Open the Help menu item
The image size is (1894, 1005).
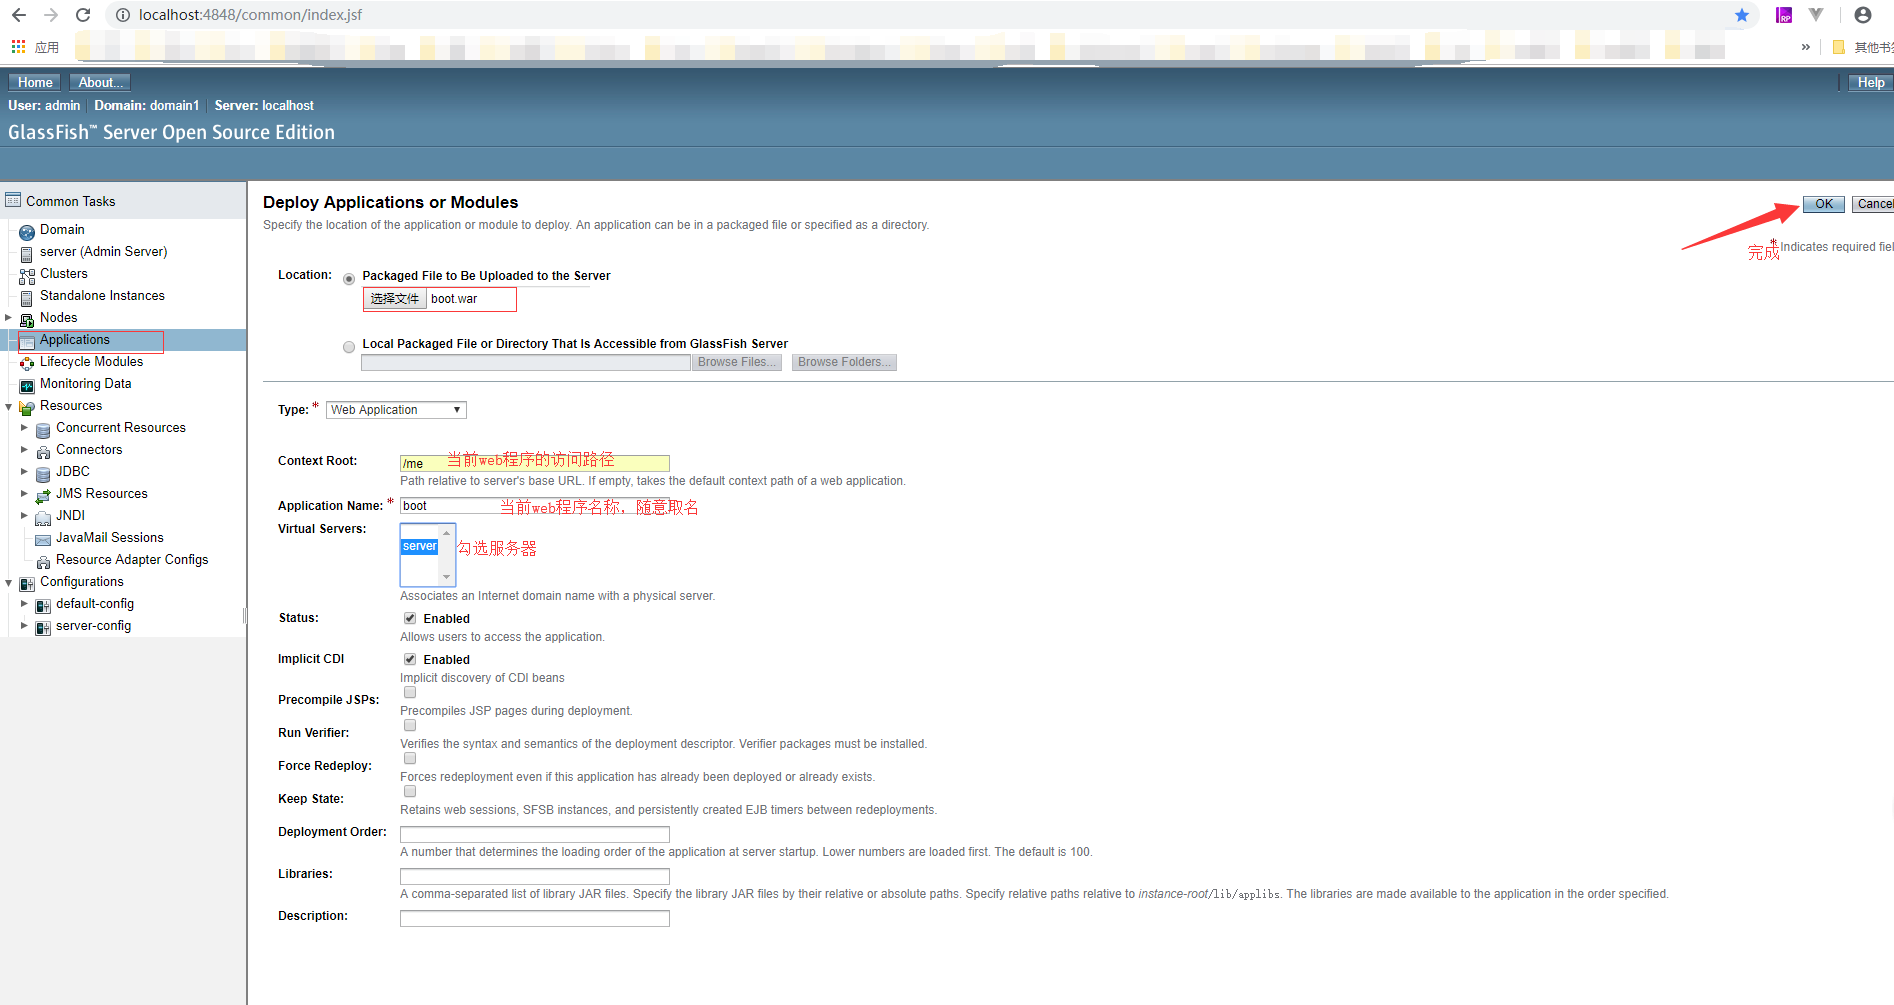click(1869, 82)
